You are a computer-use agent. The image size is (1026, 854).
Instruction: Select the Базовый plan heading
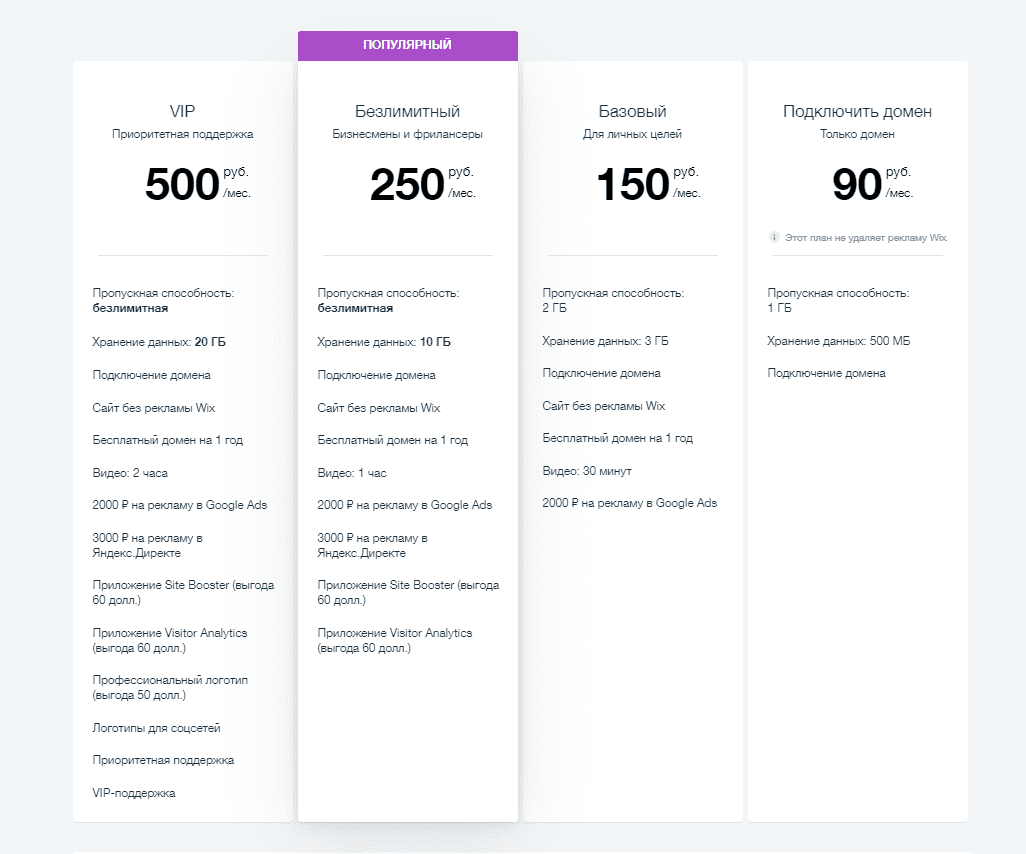click(x=632, y=111)
